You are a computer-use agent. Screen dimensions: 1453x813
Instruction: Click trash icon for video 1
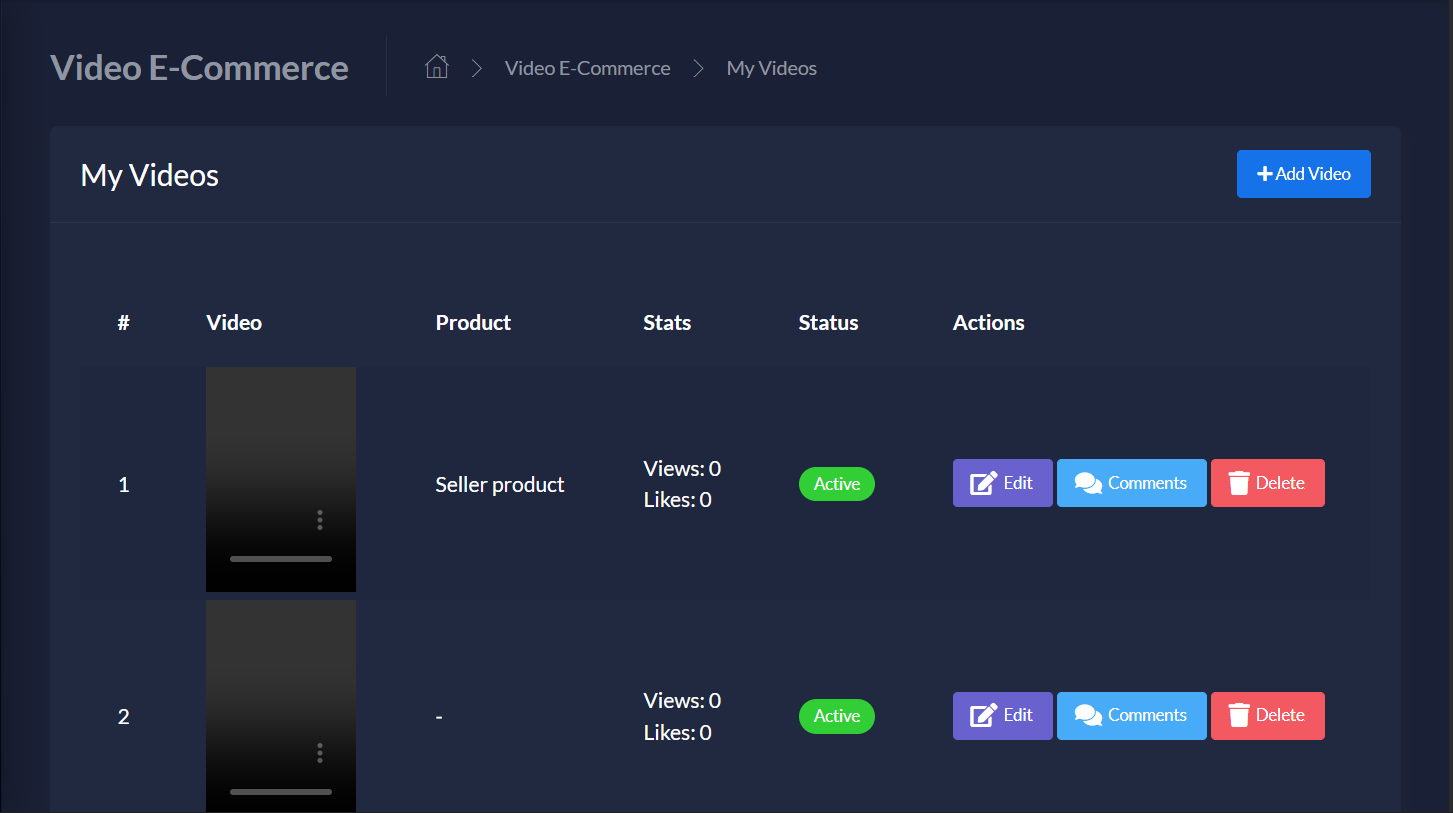pyautogui.click(x=1239, y=484)
